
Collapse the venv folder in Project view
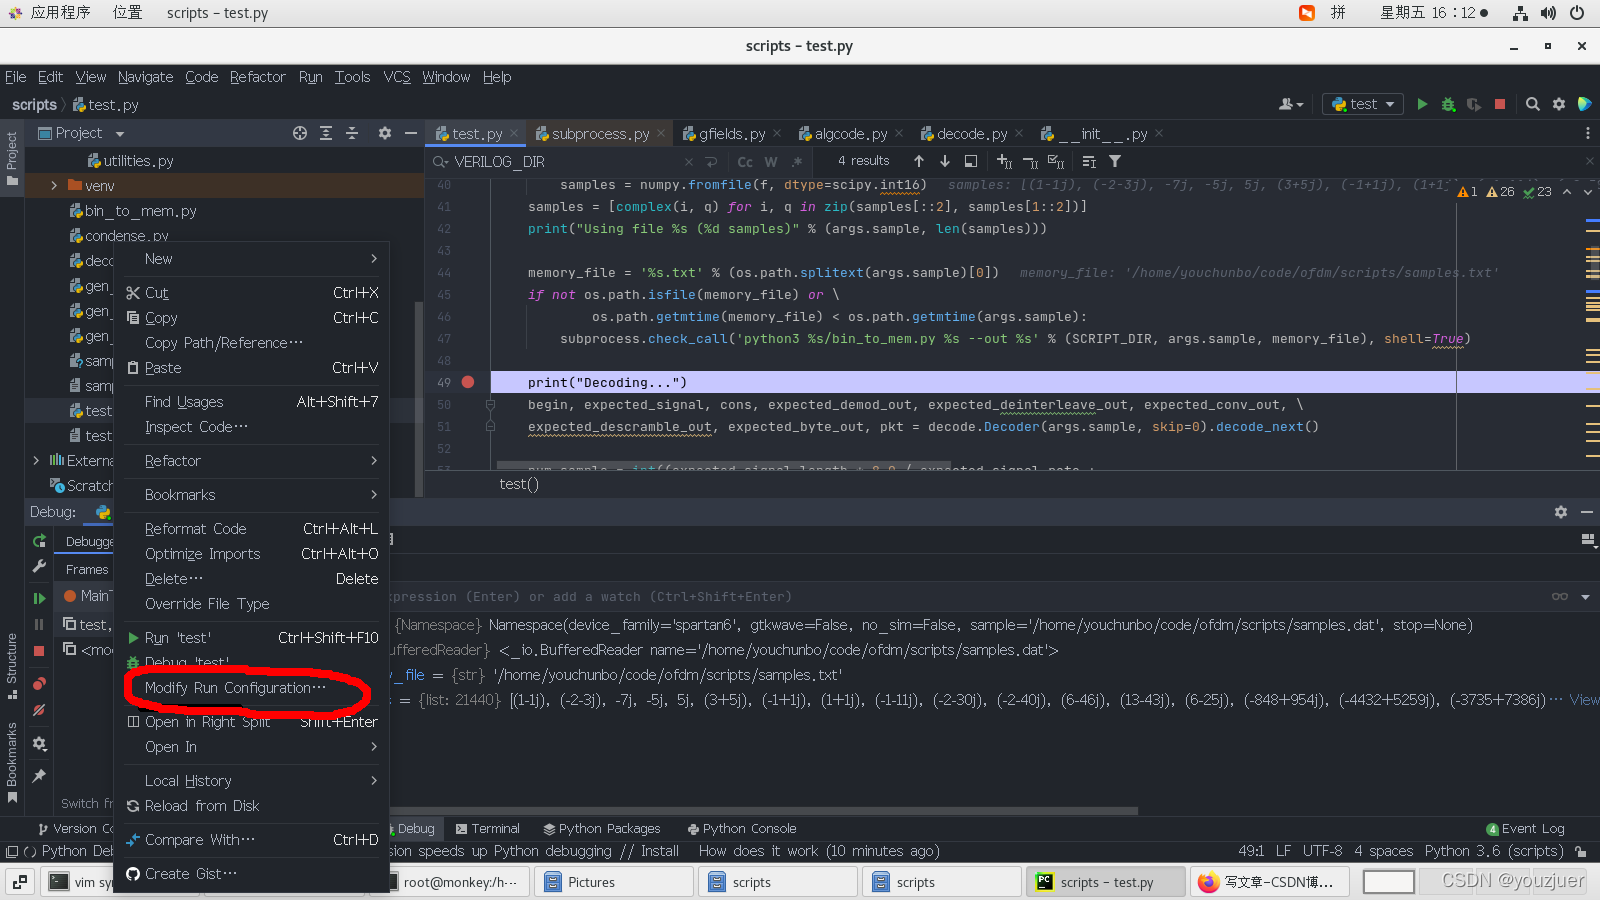[52, 185]
